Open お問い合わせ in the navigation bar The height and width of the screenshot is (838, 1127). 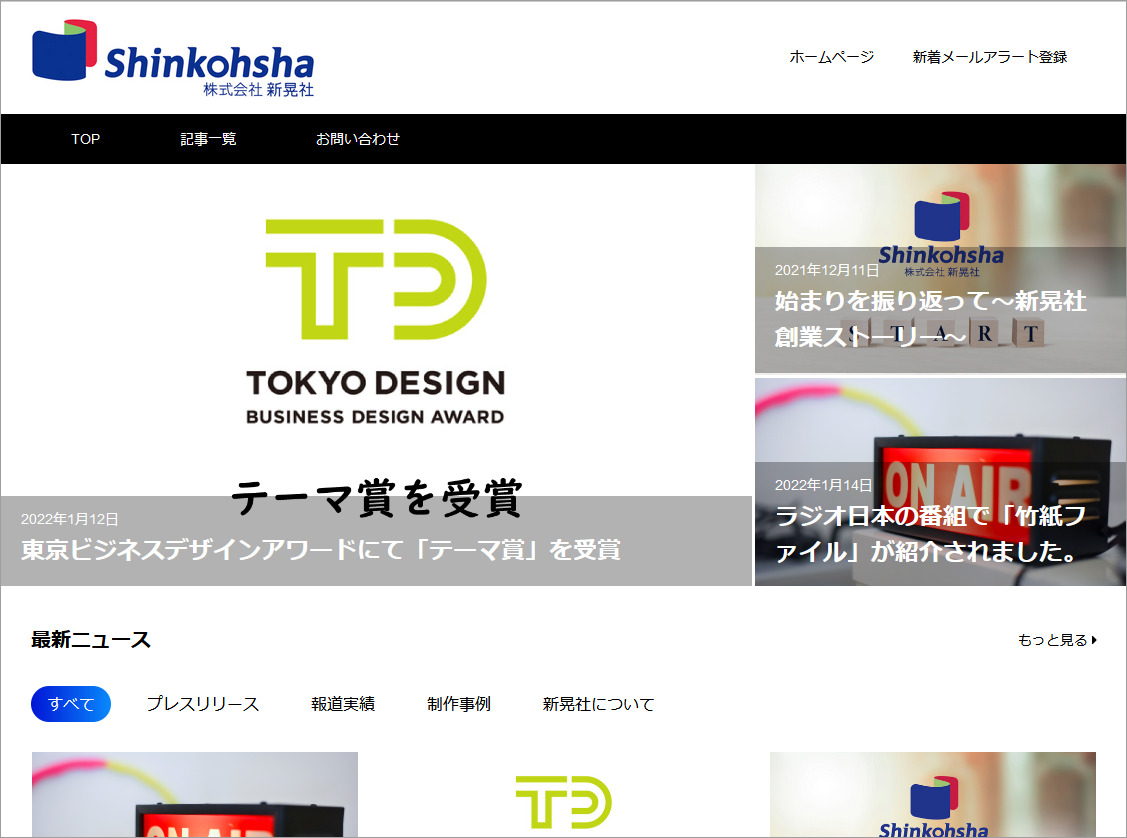(358, 139)
